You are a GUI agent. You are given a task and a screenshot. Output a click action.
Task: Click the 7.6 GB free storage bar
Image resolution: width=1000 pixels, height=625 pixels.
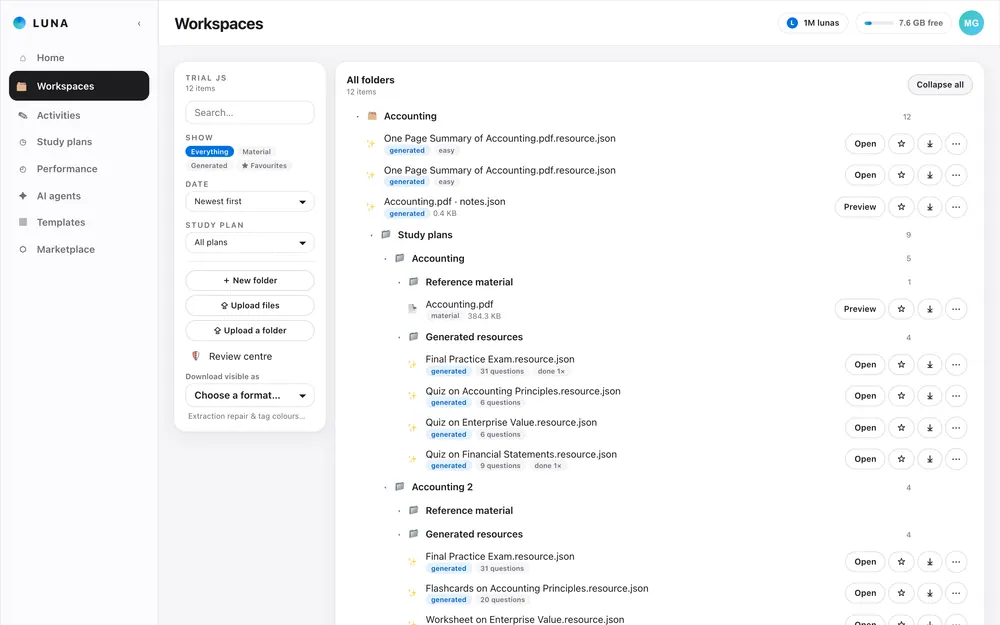pyautogui.click(x=903, y=23)
